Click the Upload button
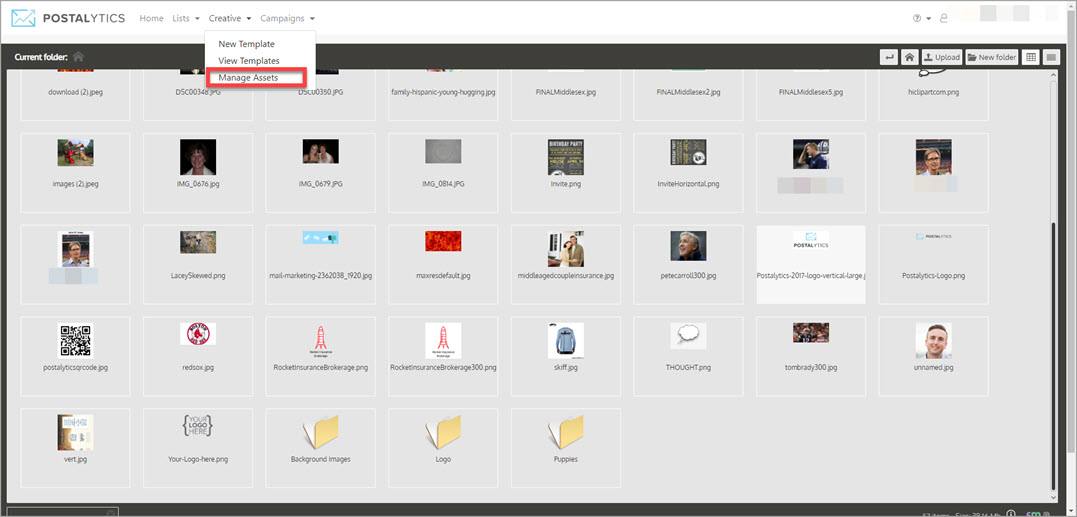 click(942, 57)
